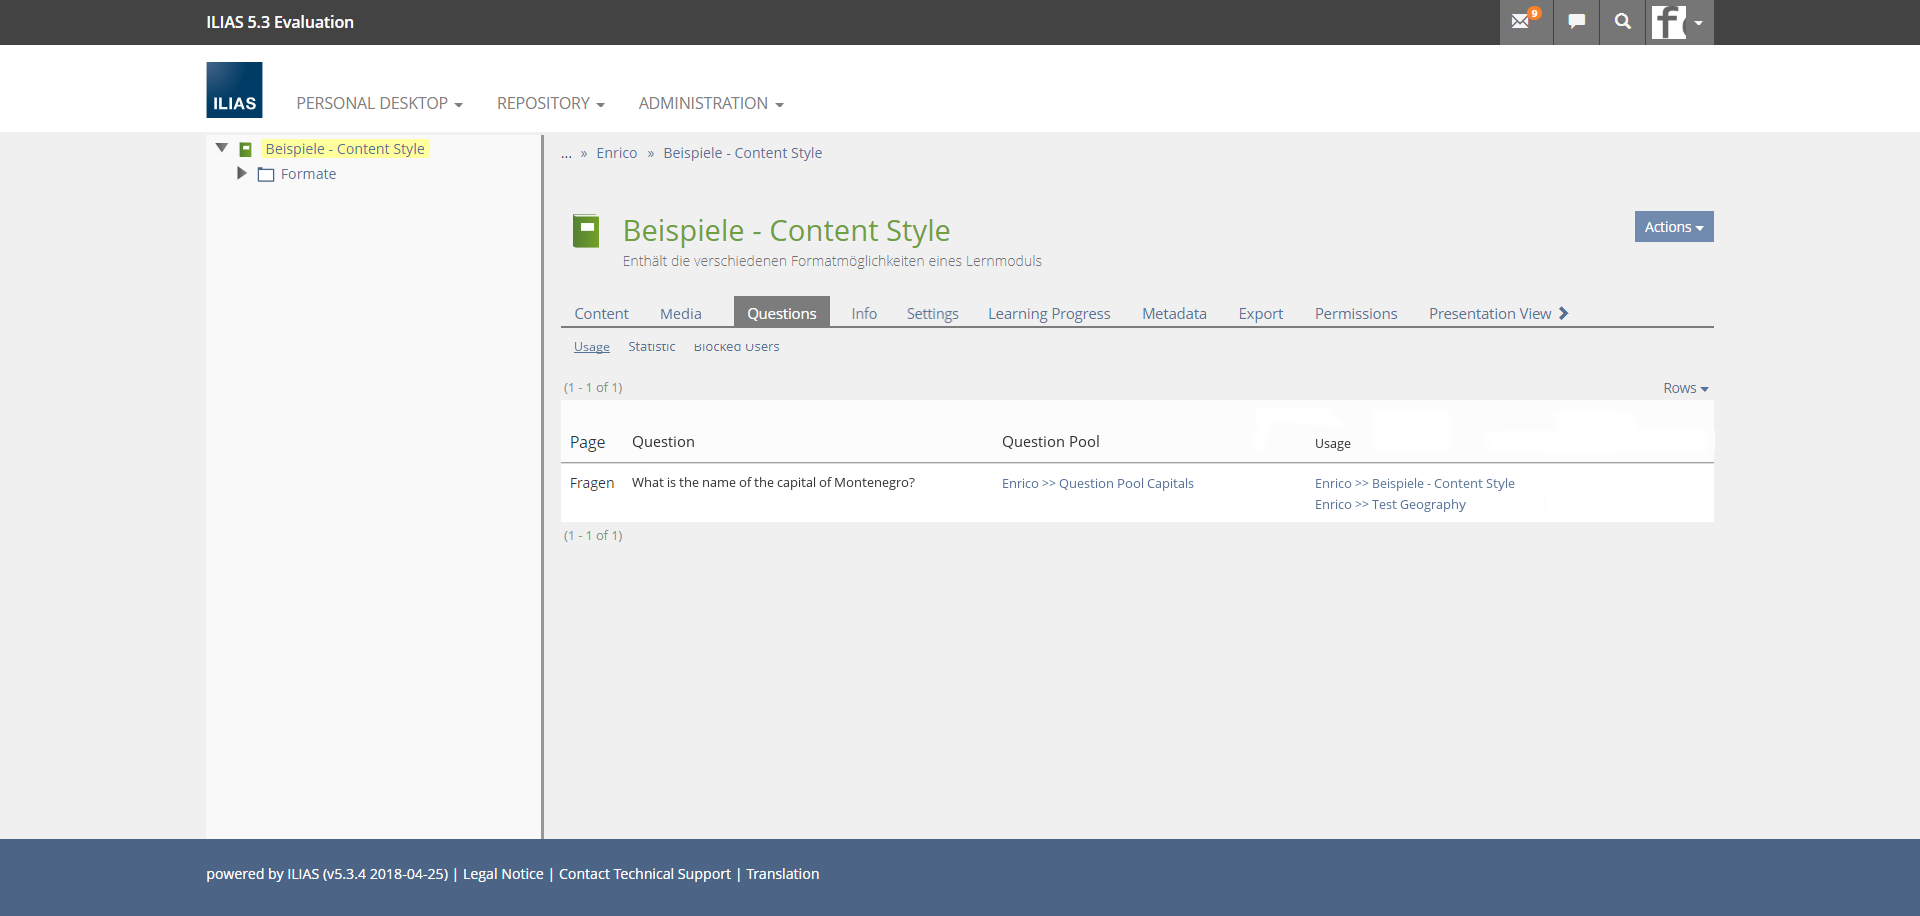Open the chat speech bubble icon
The width and height of the screenshot is (1920, 916).
[1576, 22]
